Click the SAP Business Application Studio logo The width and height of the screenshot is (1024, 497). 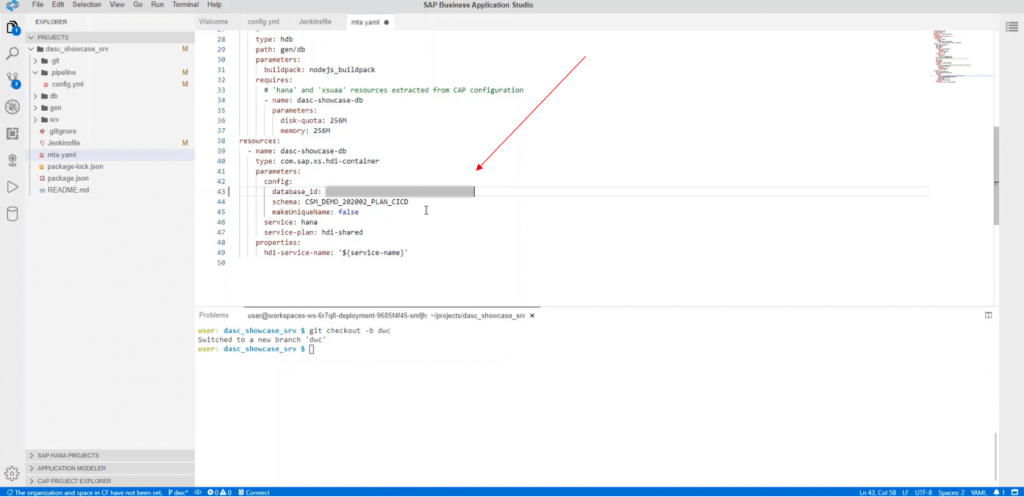[12, 5]
